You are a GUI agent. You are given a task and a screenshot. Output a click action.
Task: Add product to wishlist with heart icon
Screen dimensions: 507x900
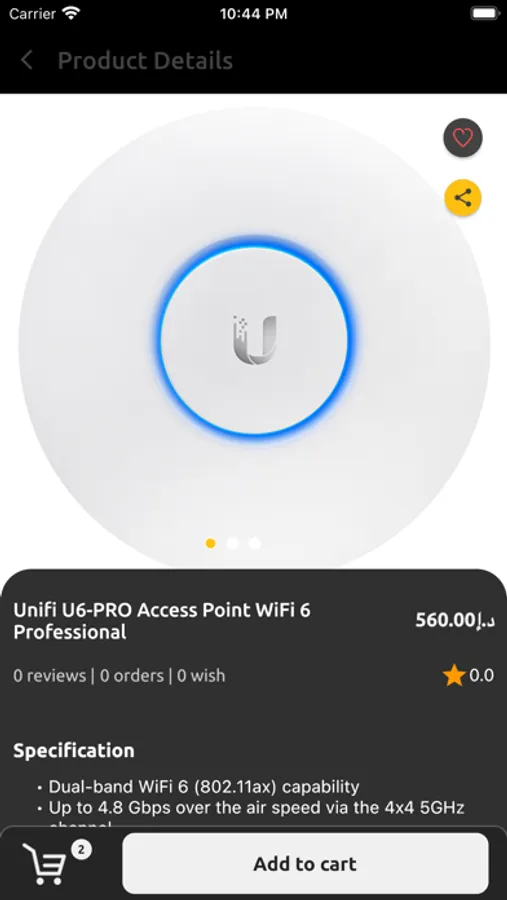pyautogui.click(x=463, y=138)
